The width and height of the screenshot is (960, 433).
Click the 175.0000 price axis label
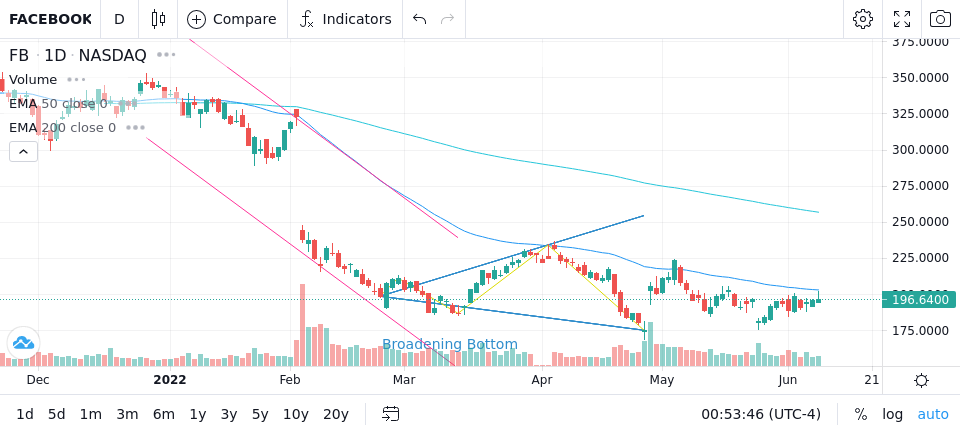pos(920,331)
